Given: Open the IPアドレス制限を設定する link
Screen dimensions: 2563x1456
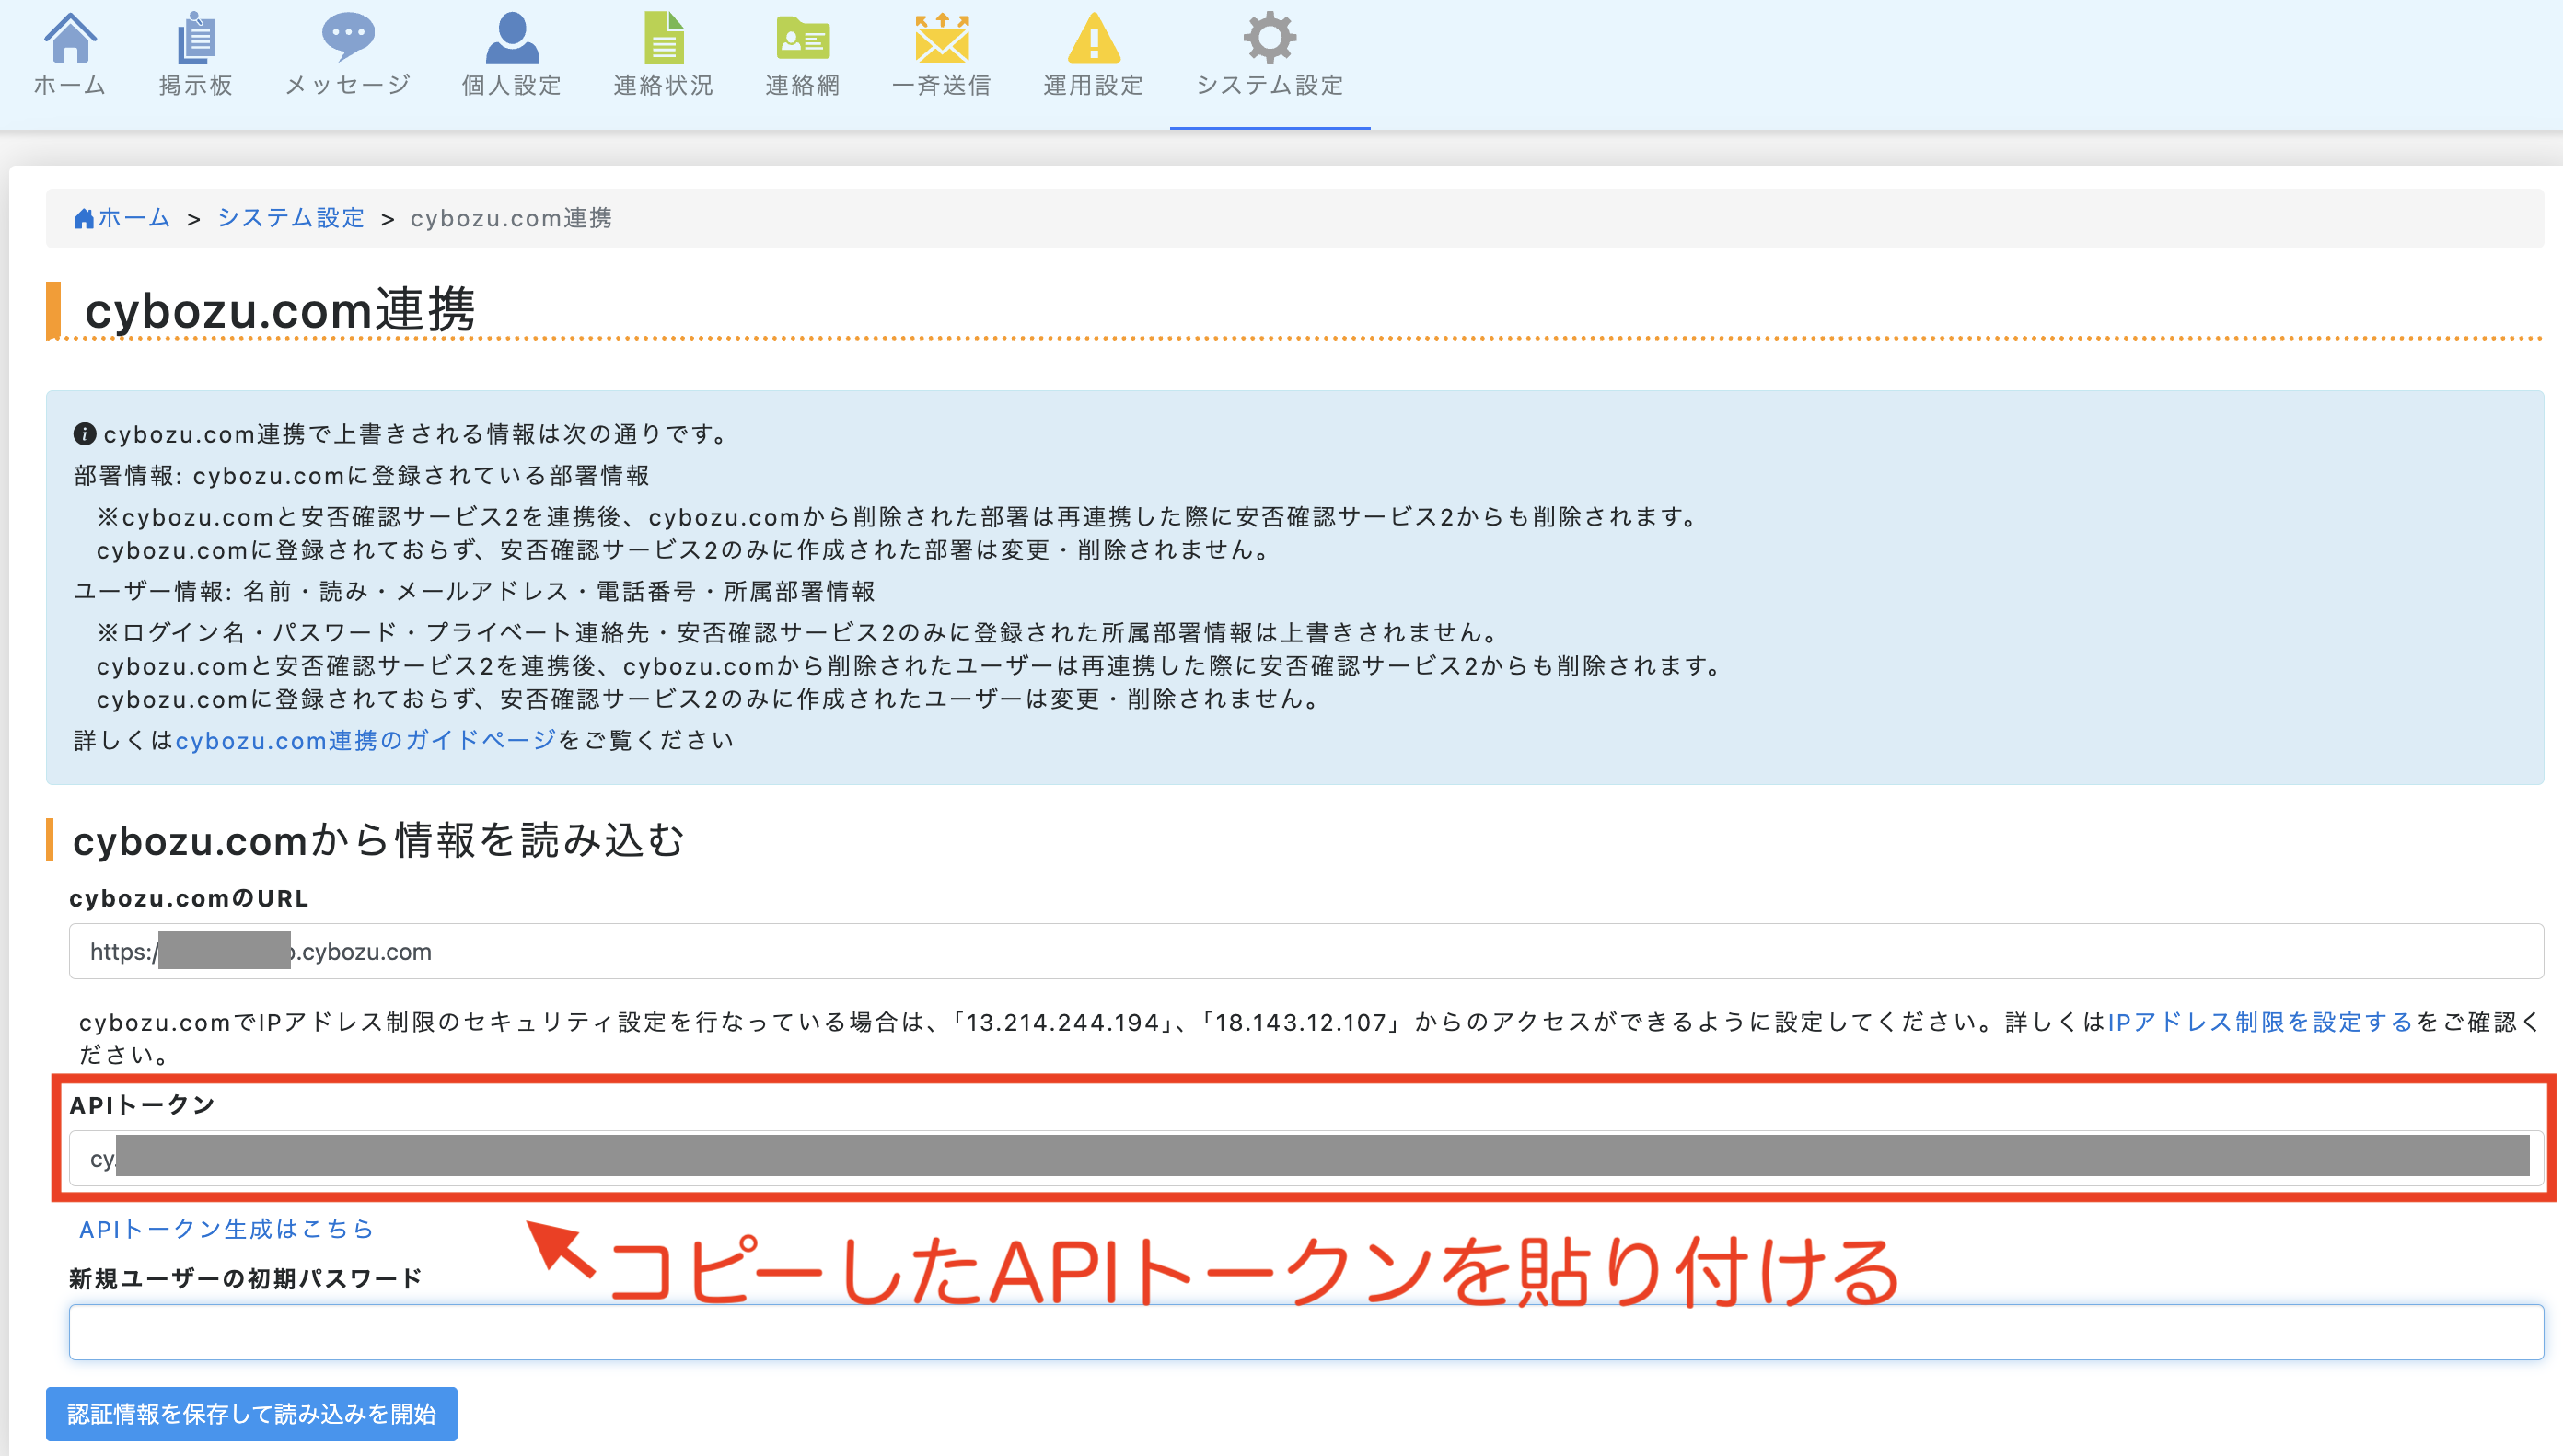Looking at the screenshot, I should (2260, 1022).
